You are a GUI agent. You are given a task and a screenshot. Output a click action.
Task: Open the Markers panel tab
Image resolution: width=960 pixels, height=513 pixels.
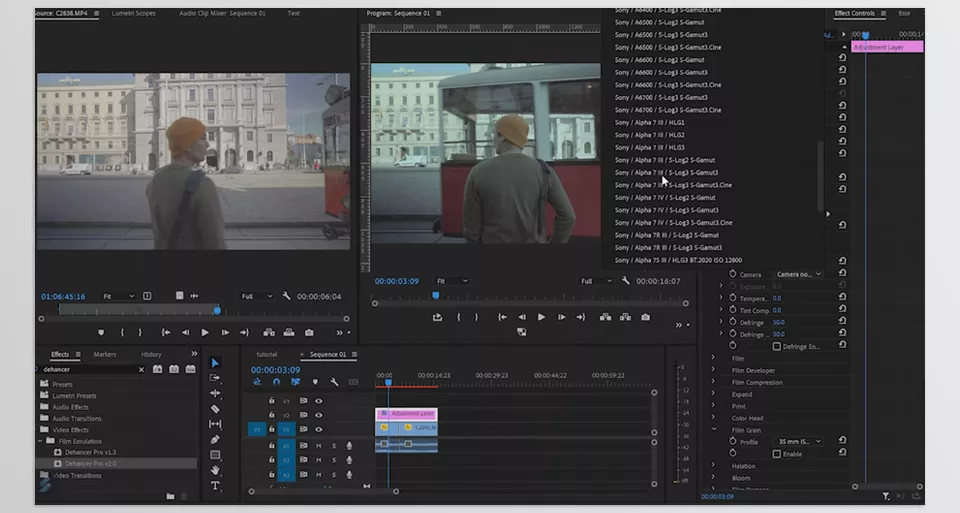click(105, 354)
